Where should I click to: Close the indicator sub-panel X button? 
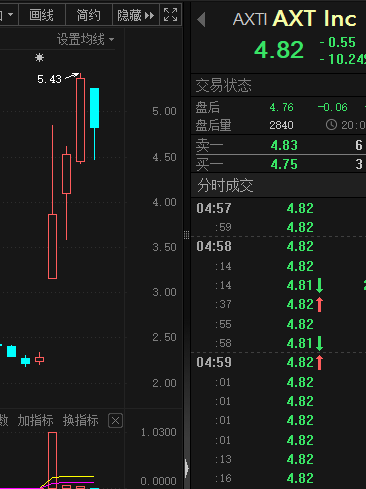[x=115, y=421]
